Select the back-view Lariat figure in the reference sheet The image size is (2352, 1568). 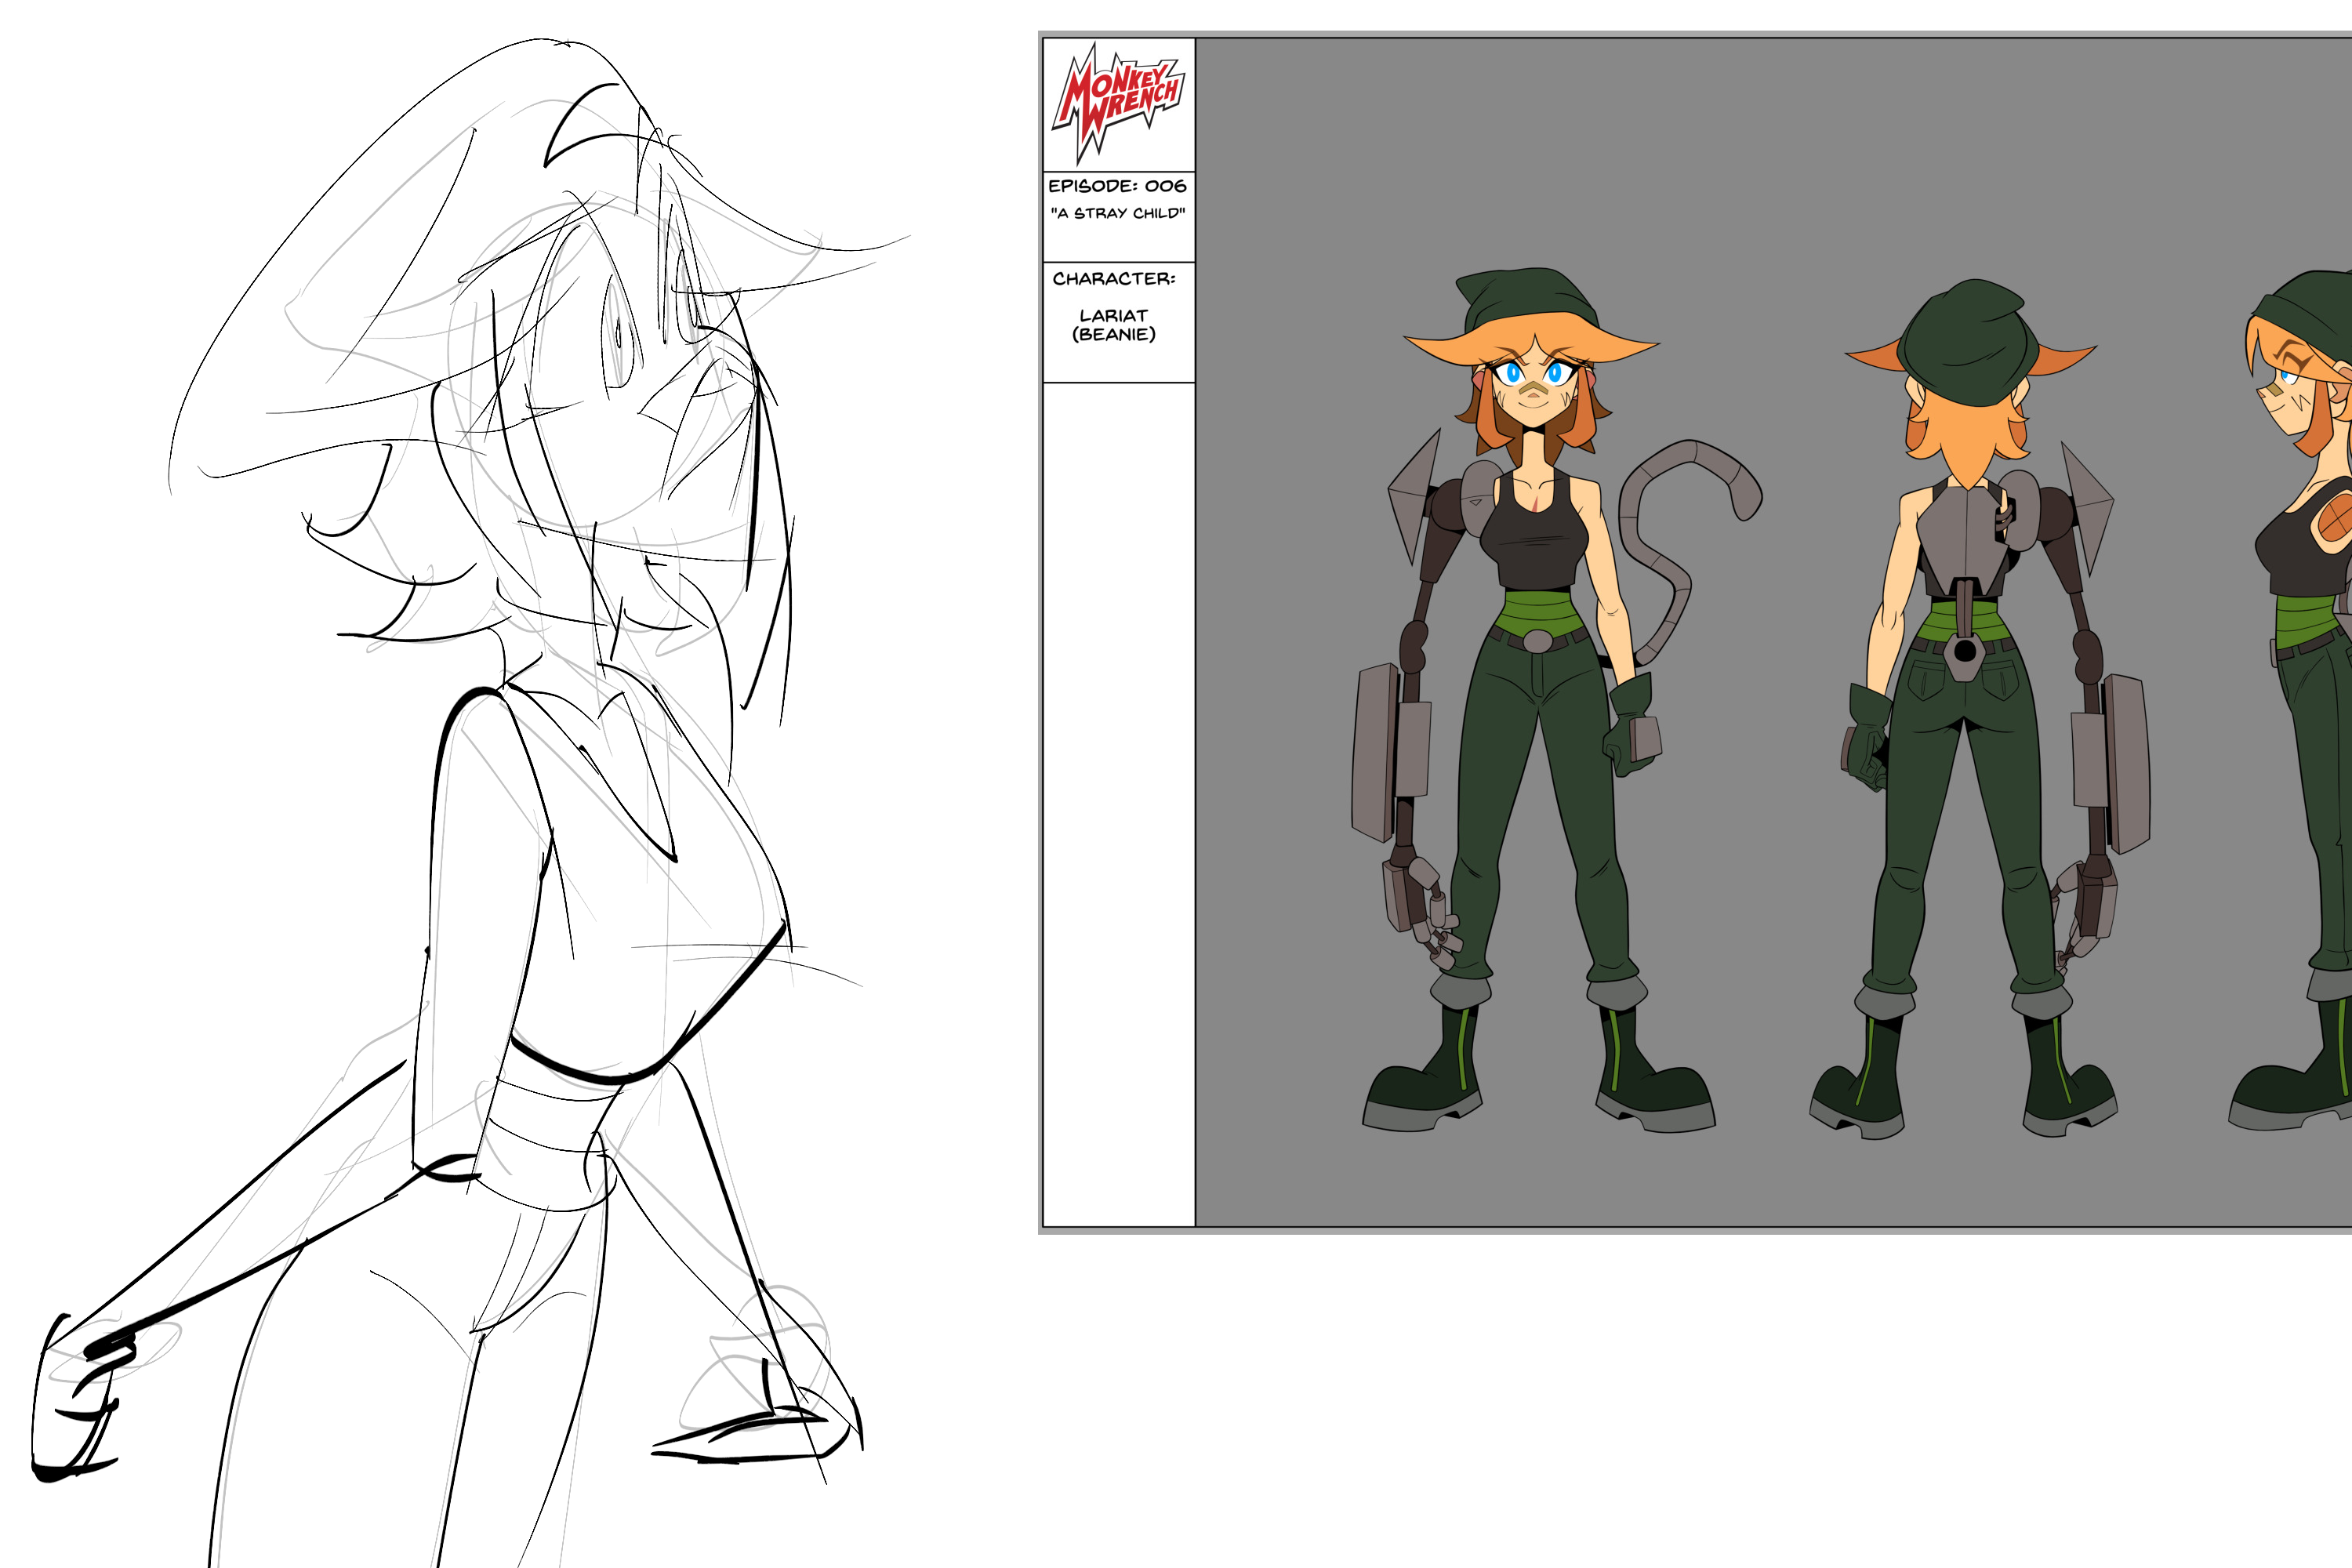coord(1980,708)
